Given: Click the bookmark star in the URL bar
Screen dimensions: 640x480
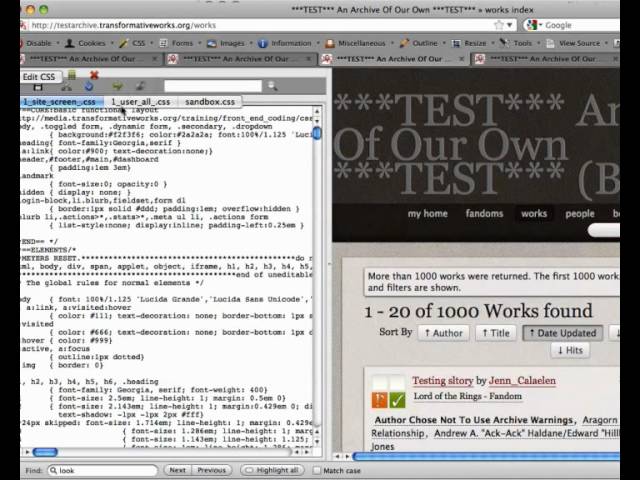Looking at the screenshot, I should pyautogui.click(x=498, y=25).
